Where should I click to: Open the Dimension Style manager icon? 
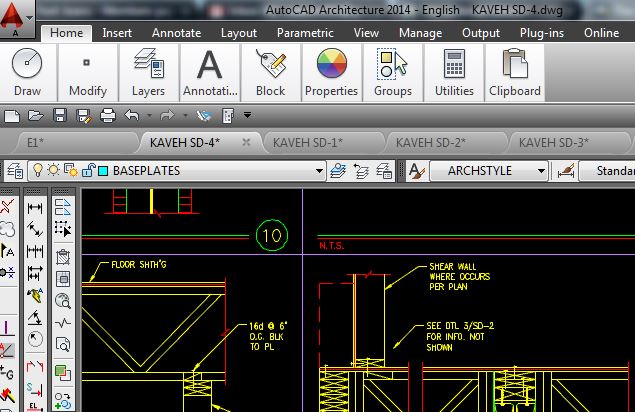coord(565,171)
